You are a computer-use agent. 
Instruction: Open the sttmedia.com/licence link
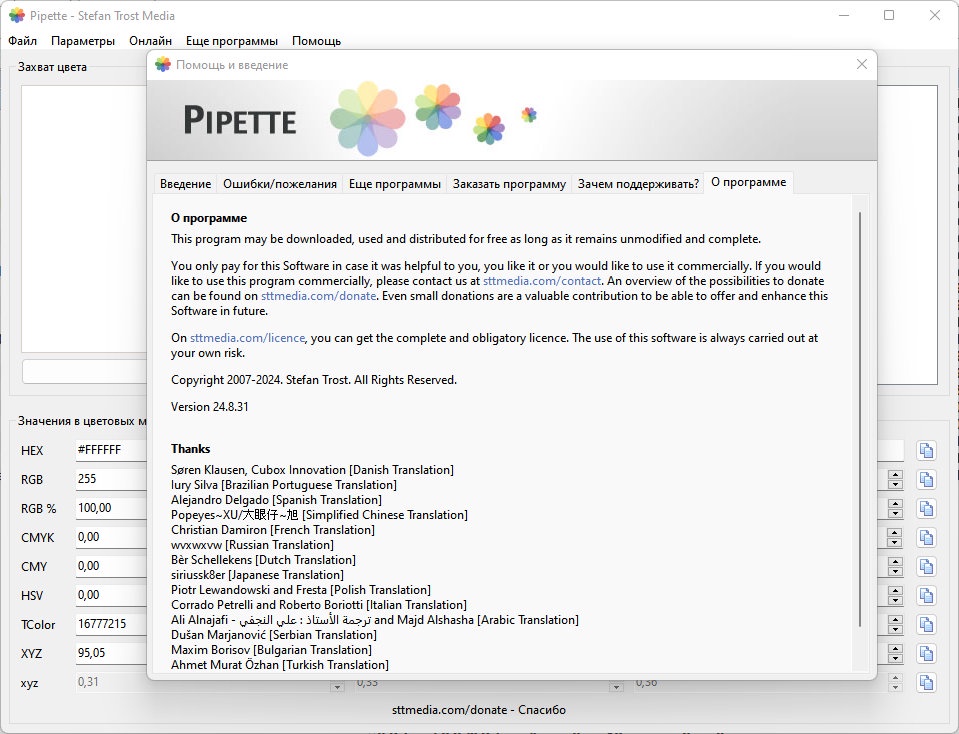(247, 339)
